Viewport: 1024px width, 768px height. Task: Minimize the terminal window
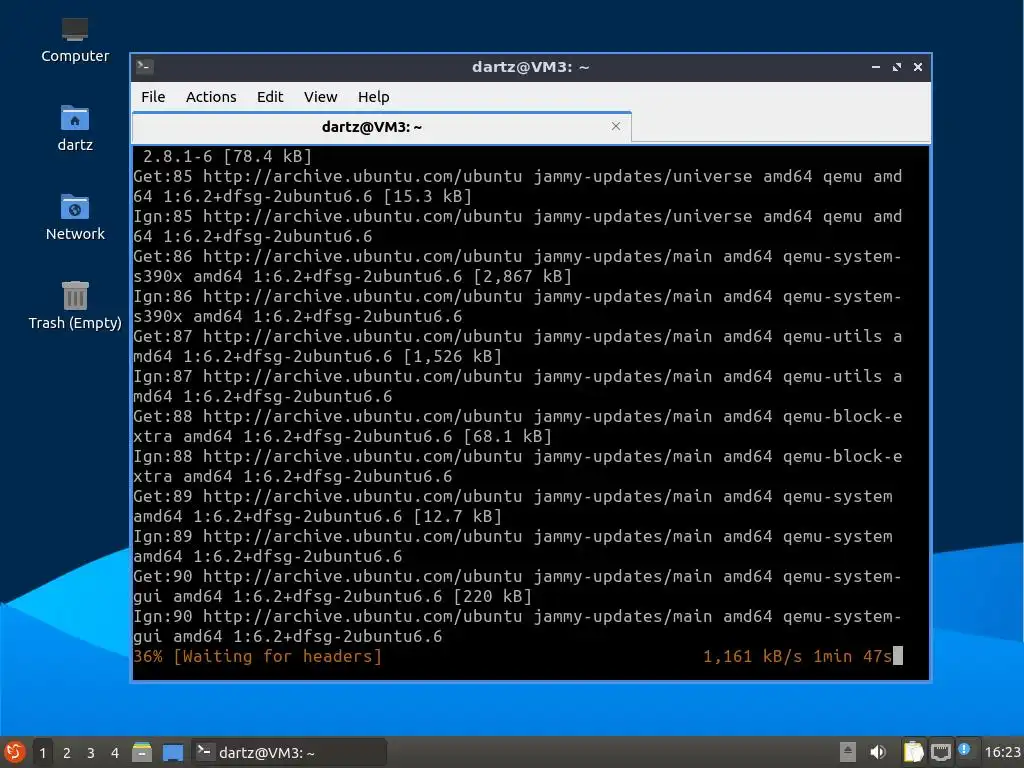point(876,67)
